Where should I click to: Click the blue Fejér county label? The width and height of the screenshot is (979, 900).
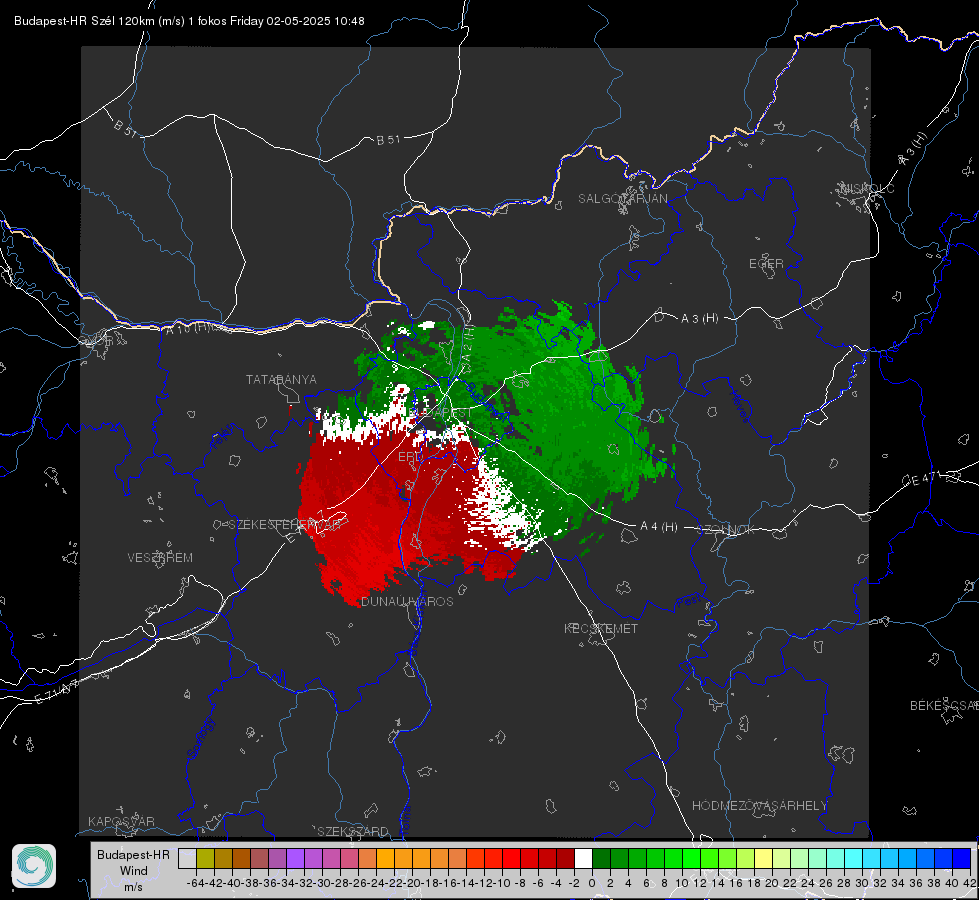[x=224, y=436]
